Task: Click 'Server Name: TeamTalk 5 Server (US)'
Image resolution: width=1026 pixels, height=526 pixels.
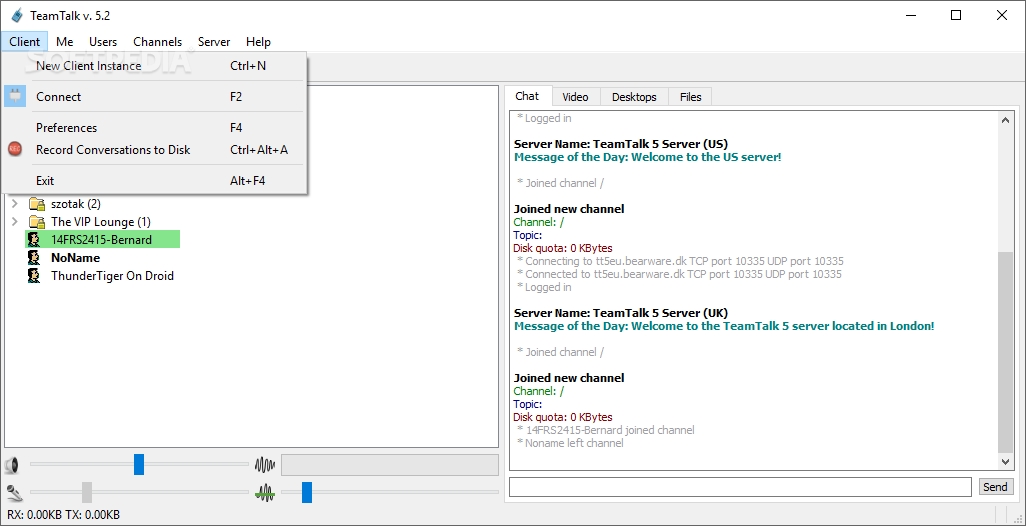Action: [x=620, y=144]
